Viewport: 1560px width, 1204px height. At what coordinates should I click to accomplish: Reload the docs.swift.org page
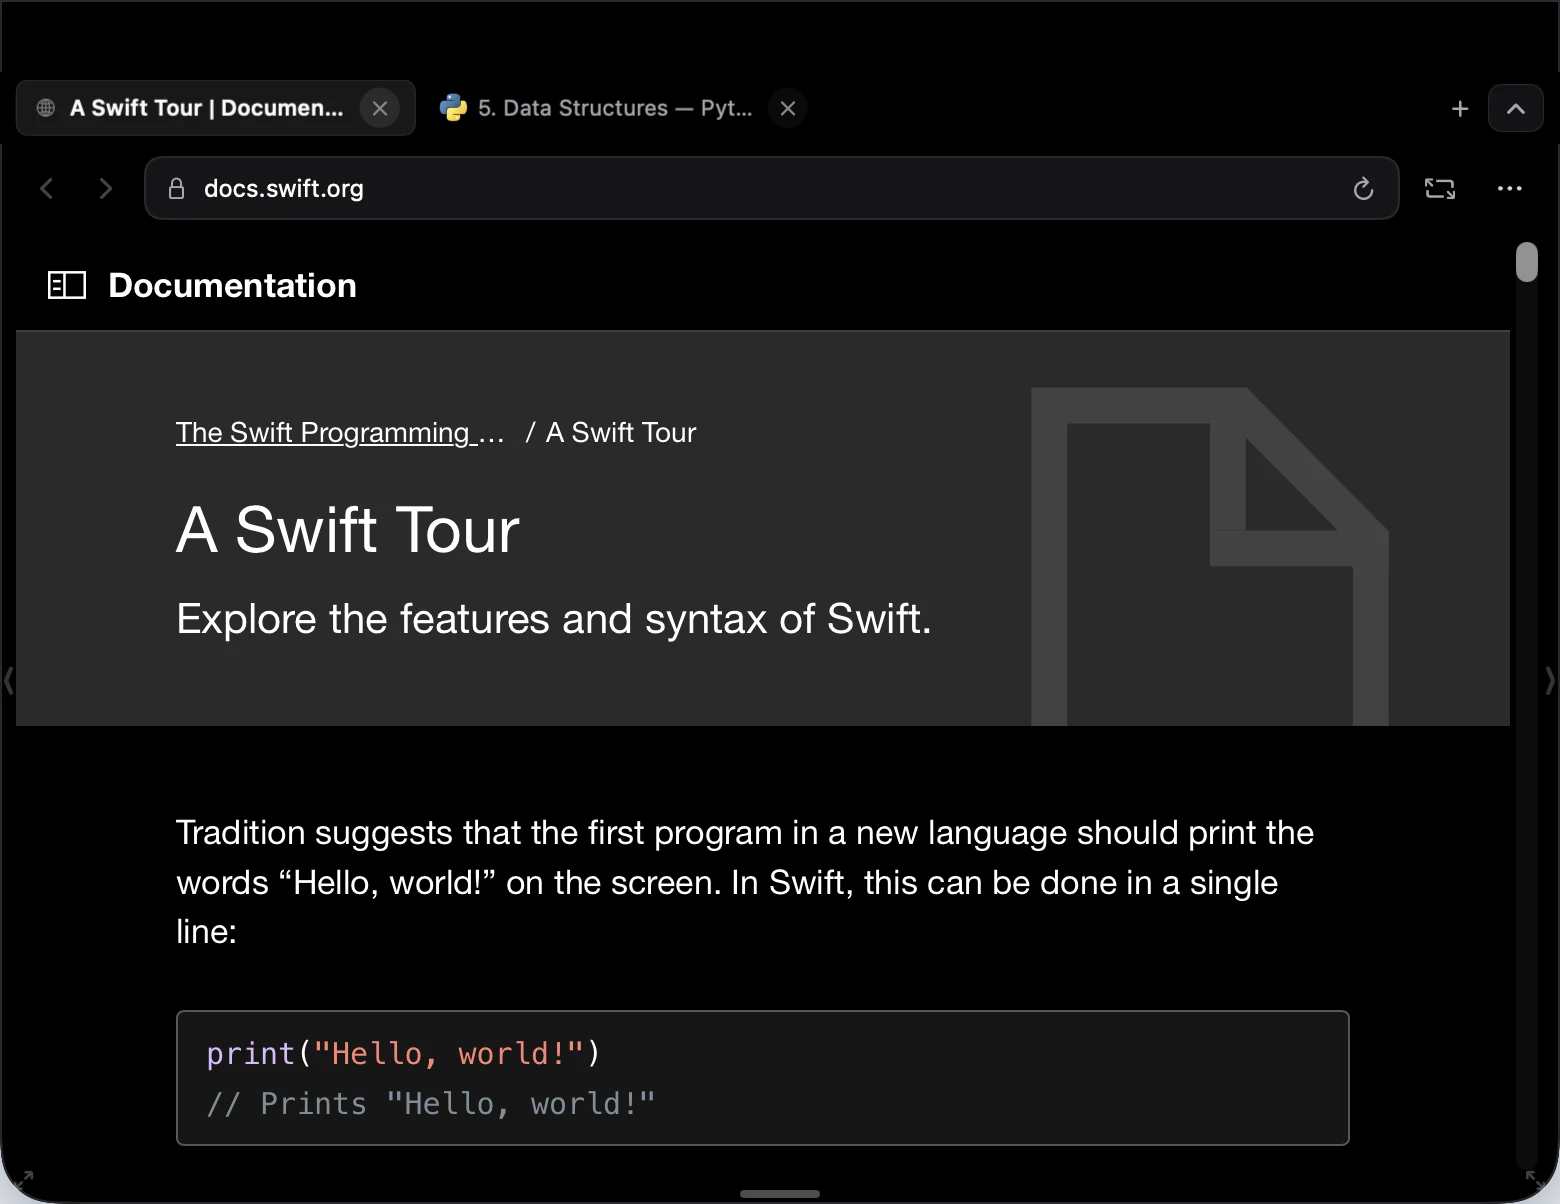1363,188
